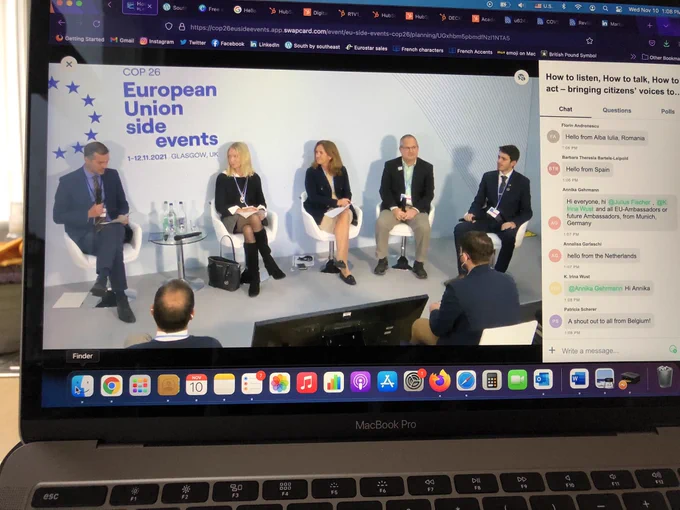Open the Numbers app in dock
Image resolution: width=680 pixels, height=510 pixels.
(x=333, y=382)
